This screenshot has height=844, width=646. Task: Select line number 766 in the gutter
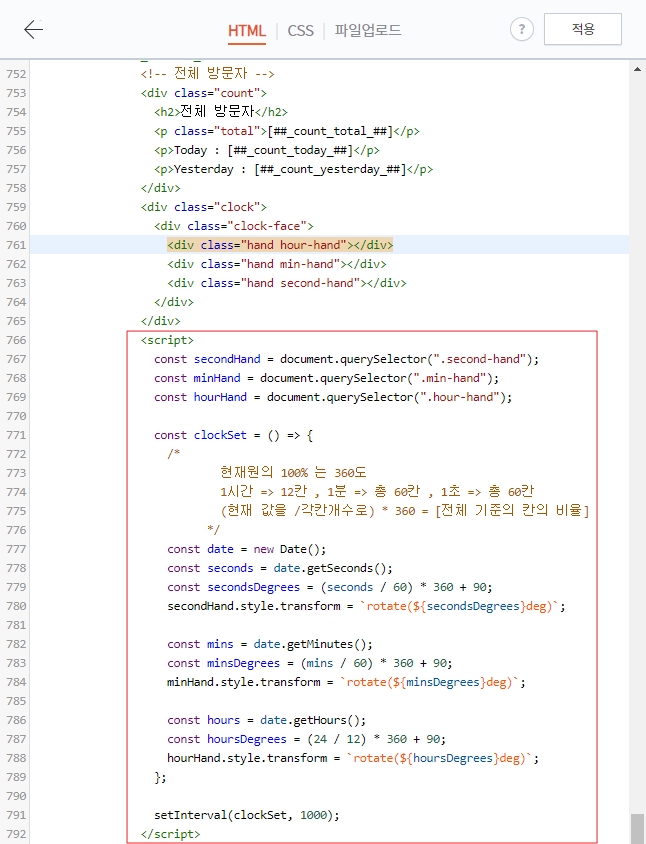click(x=16, y=340)
